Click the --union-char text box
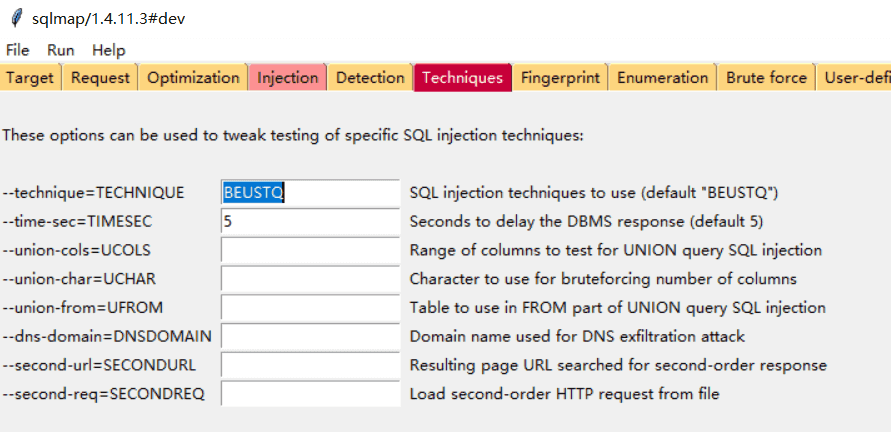This screenshot has width=891, height=432. [310, 279]
